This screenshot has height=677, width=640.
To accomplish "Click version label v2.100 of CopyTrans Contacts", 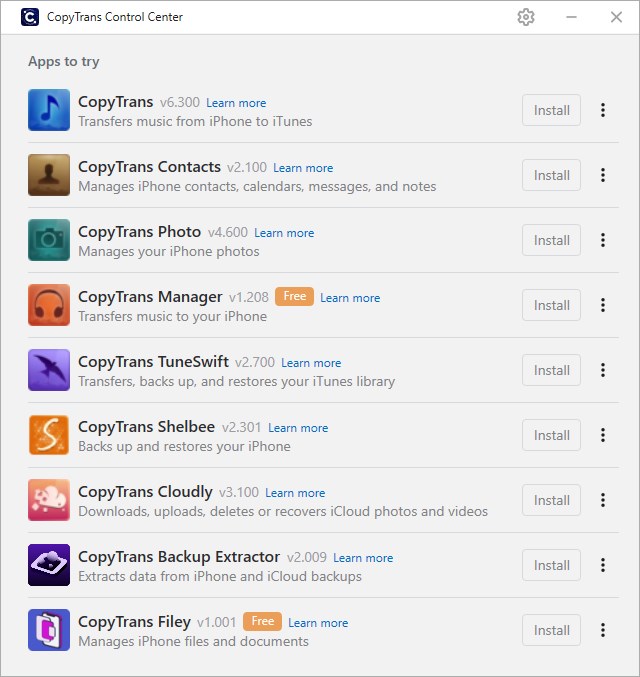I will click(x=247, y=167).
